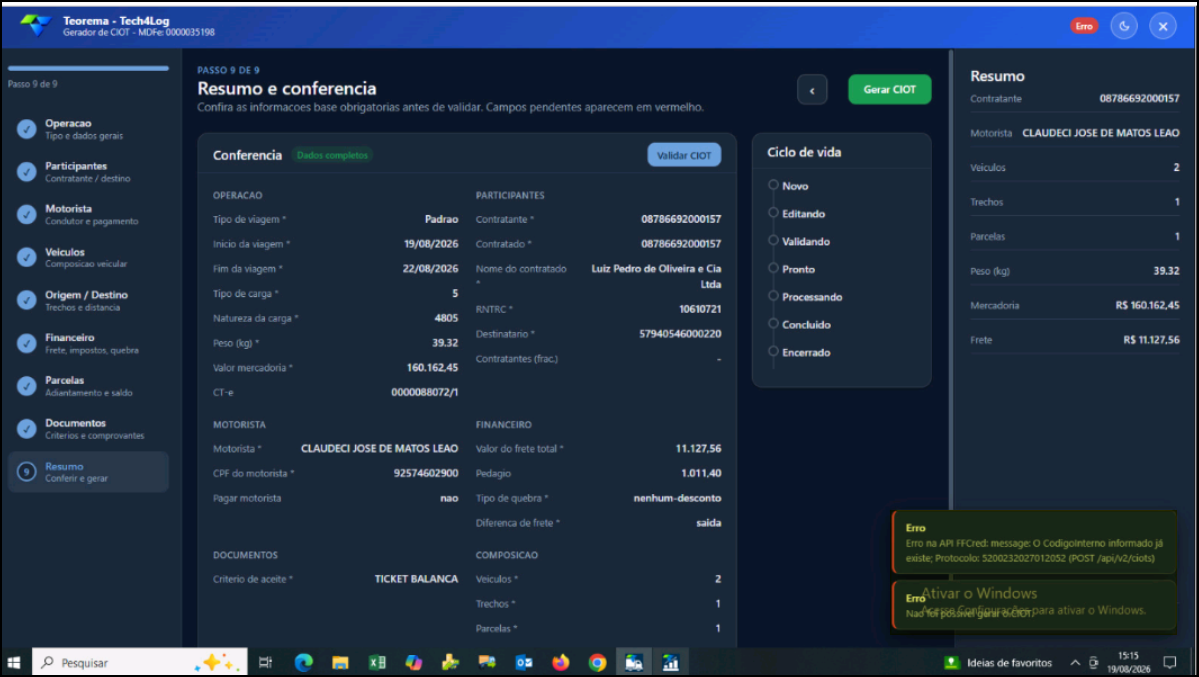Open the Parcelas step checkmark icon
This screenshot has height=677, width=1199.
coord(27,386)
